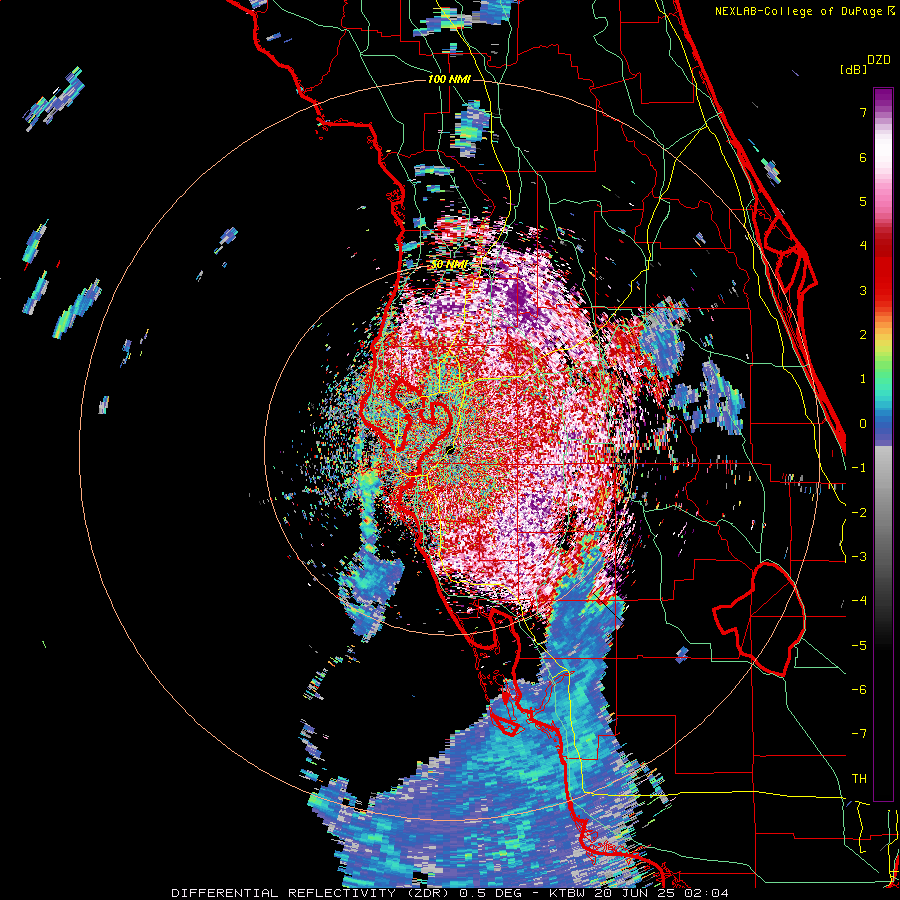Click the DZD product label above the scale

[x=879, y=60]
